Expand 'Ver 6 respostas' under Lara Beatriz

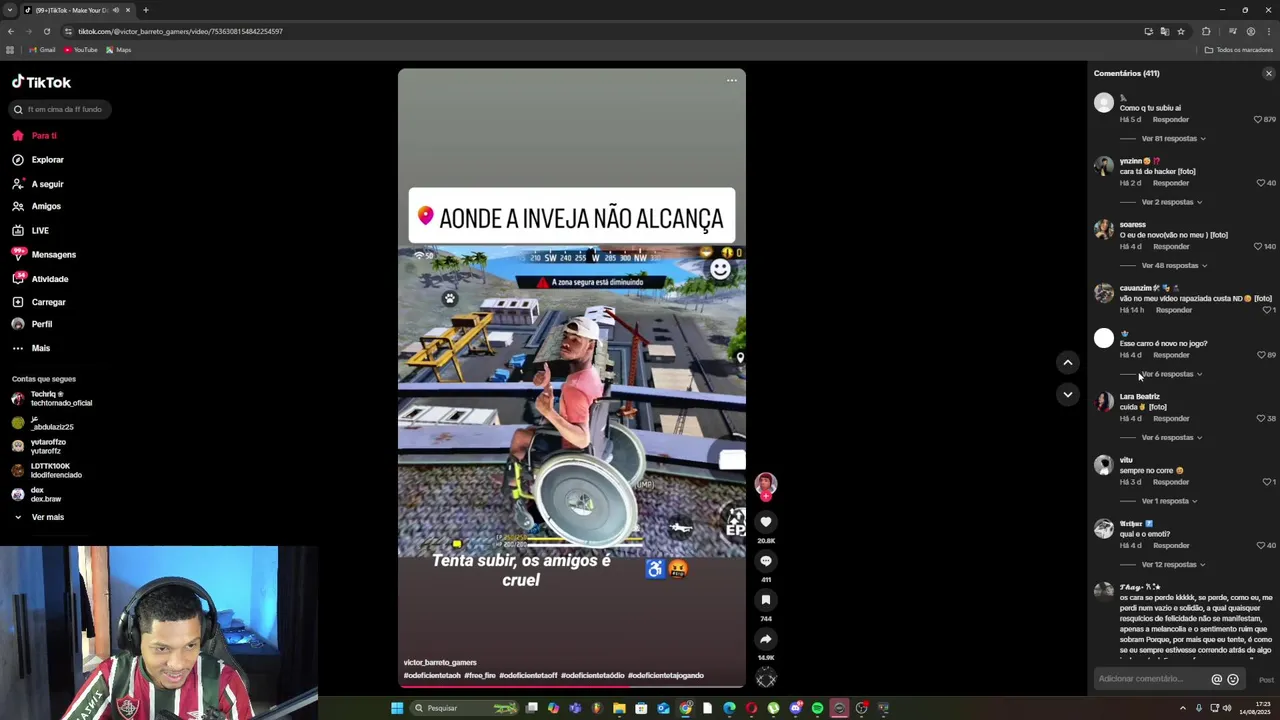tap(1171, 438)
